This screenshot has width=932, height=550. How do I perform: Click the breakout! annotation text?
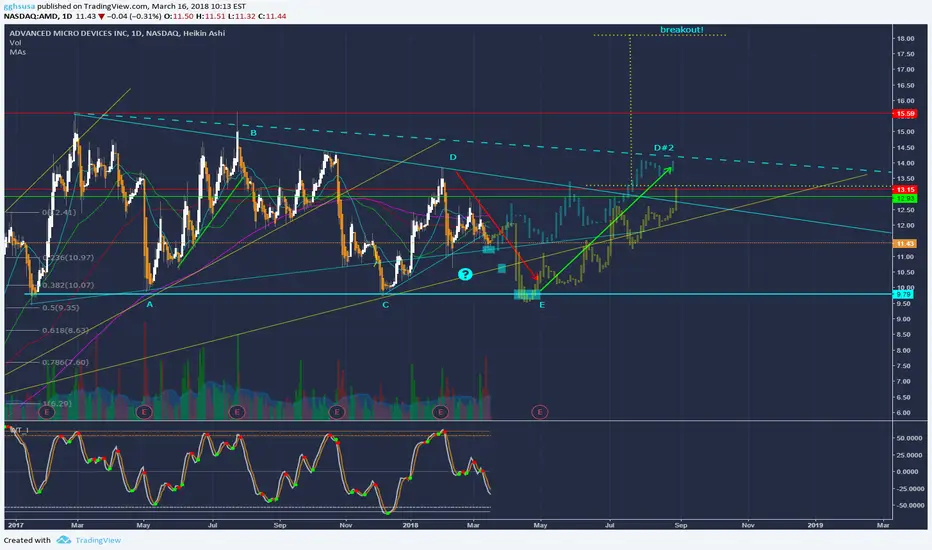click(x=681, y=30)
